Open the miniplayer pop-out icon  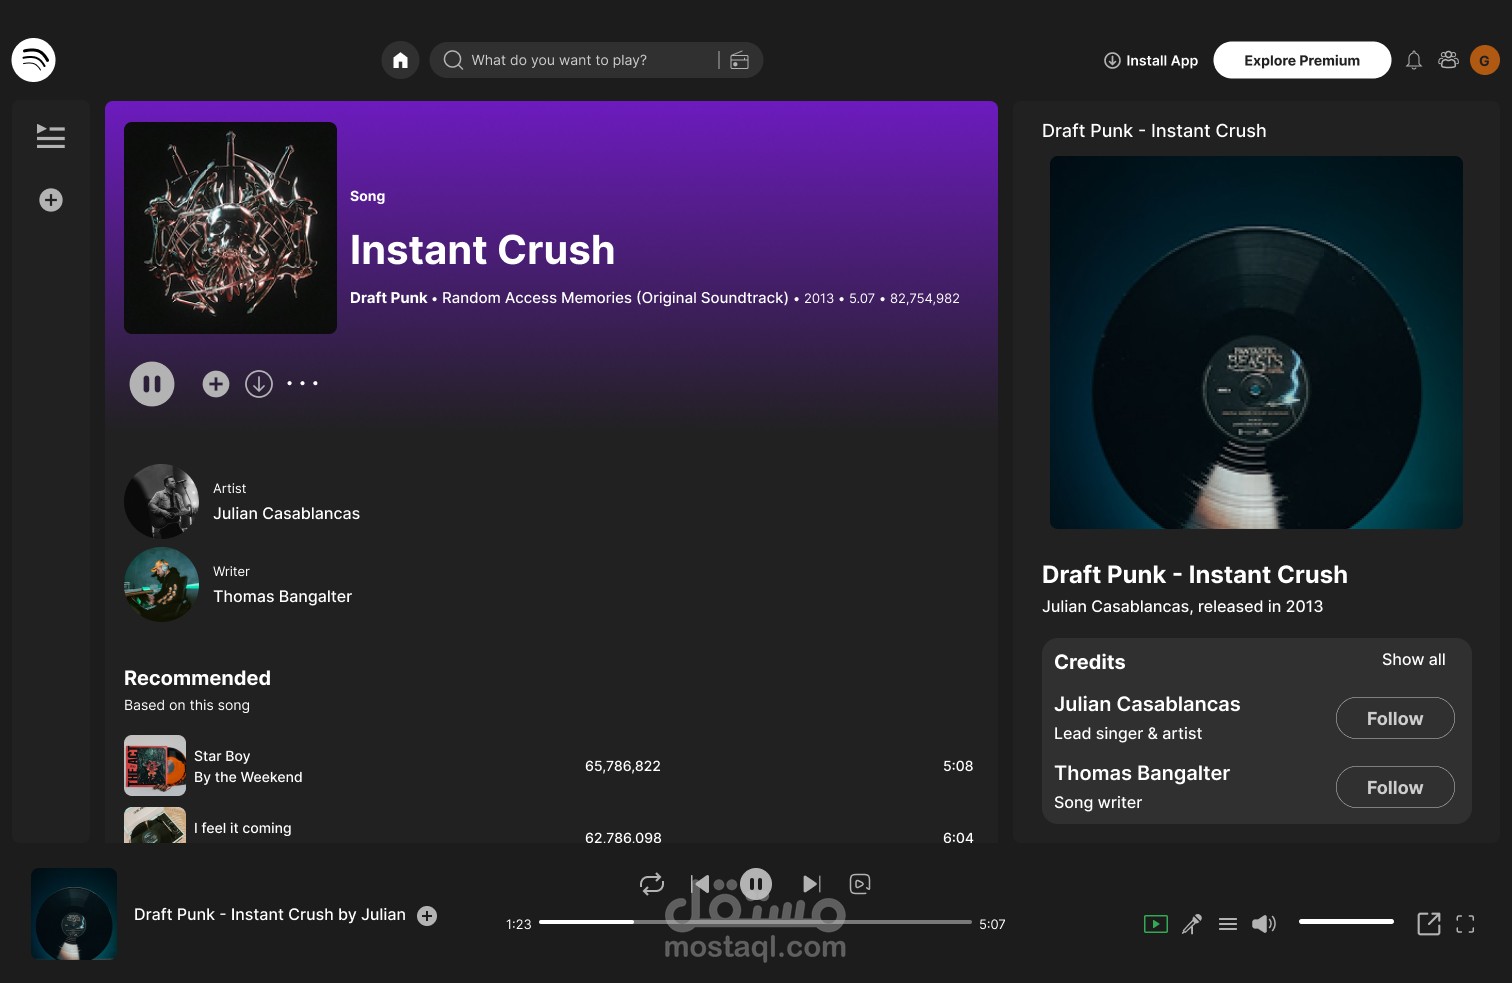coord(1429,924)
